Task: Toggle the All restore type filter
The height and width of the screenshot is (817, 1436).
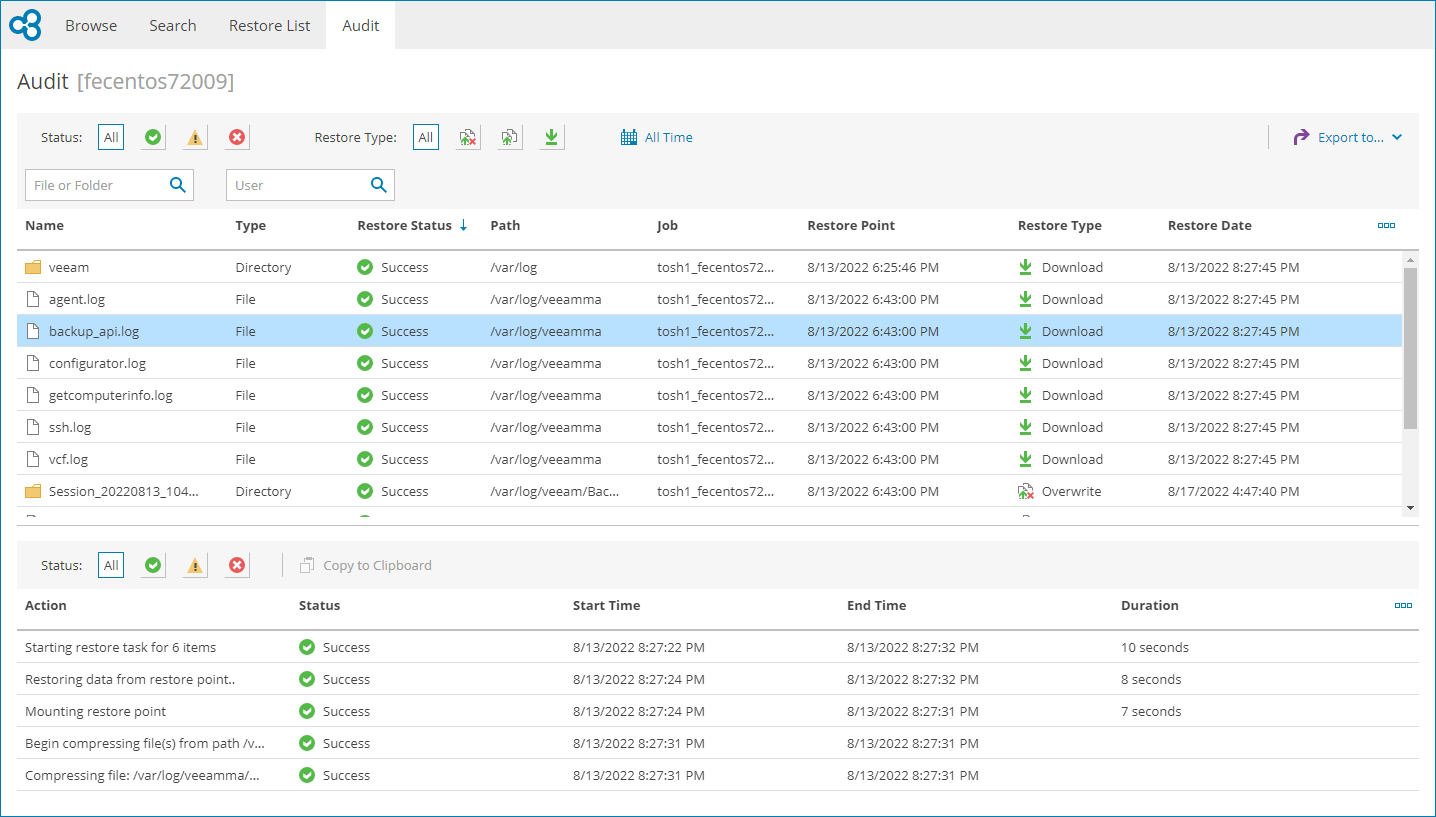Action: [426, 138]
